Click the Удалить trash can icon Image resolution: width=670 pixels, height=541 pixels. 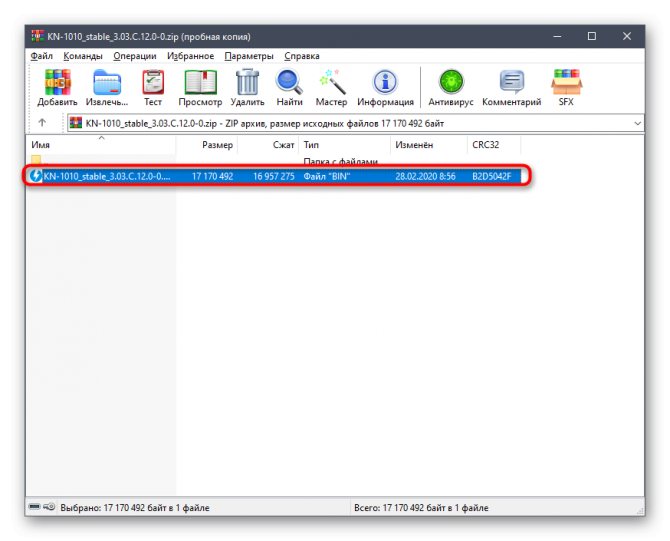tap(247, 88)
